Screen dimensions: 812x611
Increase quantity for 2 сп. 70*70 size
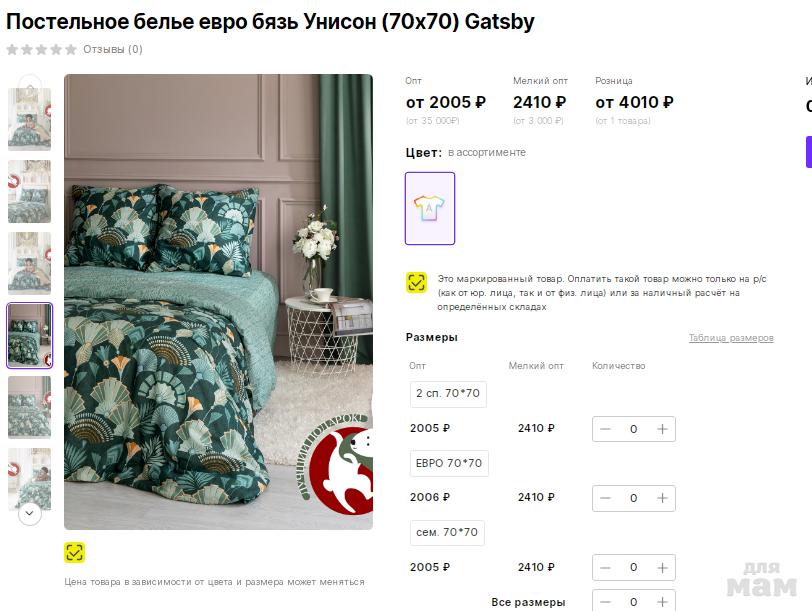click(x=662, y=429)
